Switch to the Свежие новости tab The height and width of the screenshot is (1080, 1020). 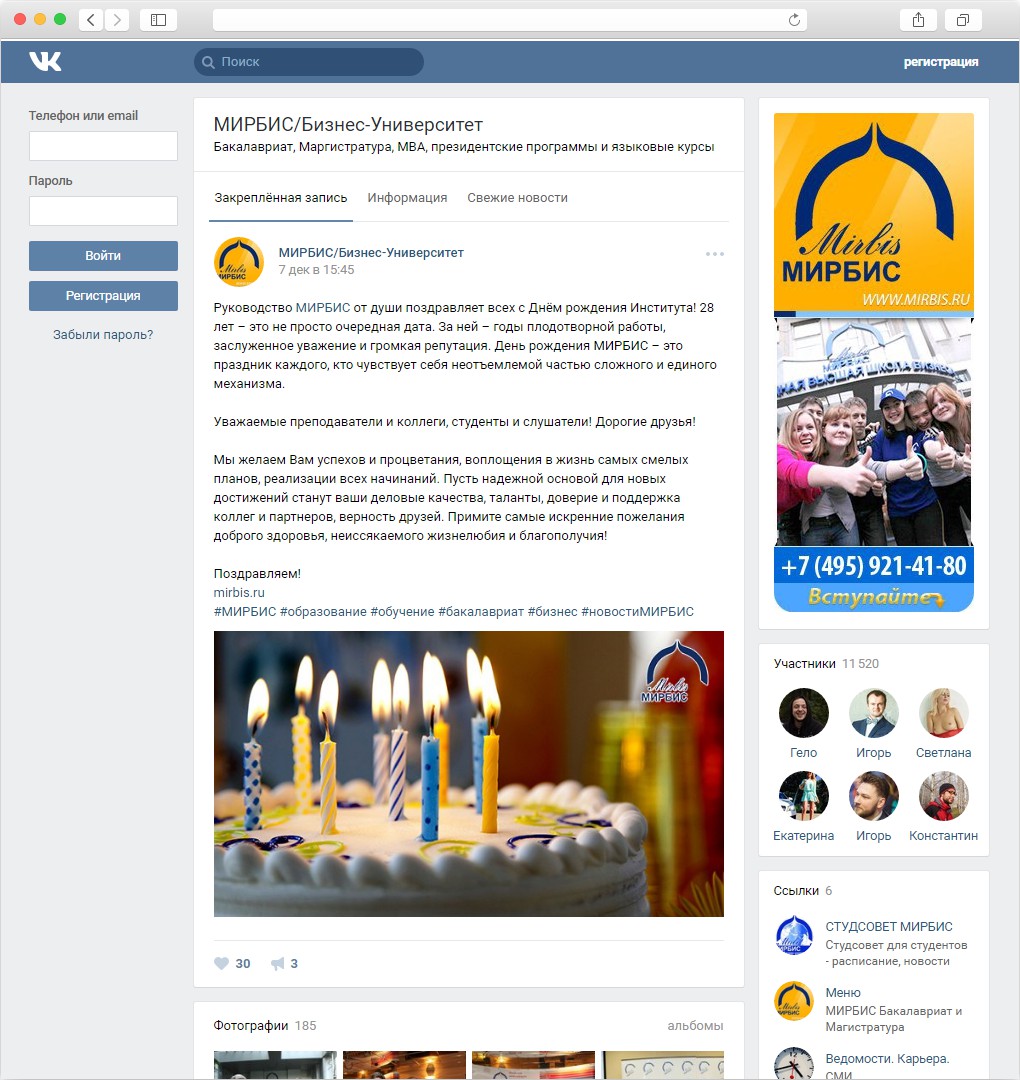pos(517,198)
